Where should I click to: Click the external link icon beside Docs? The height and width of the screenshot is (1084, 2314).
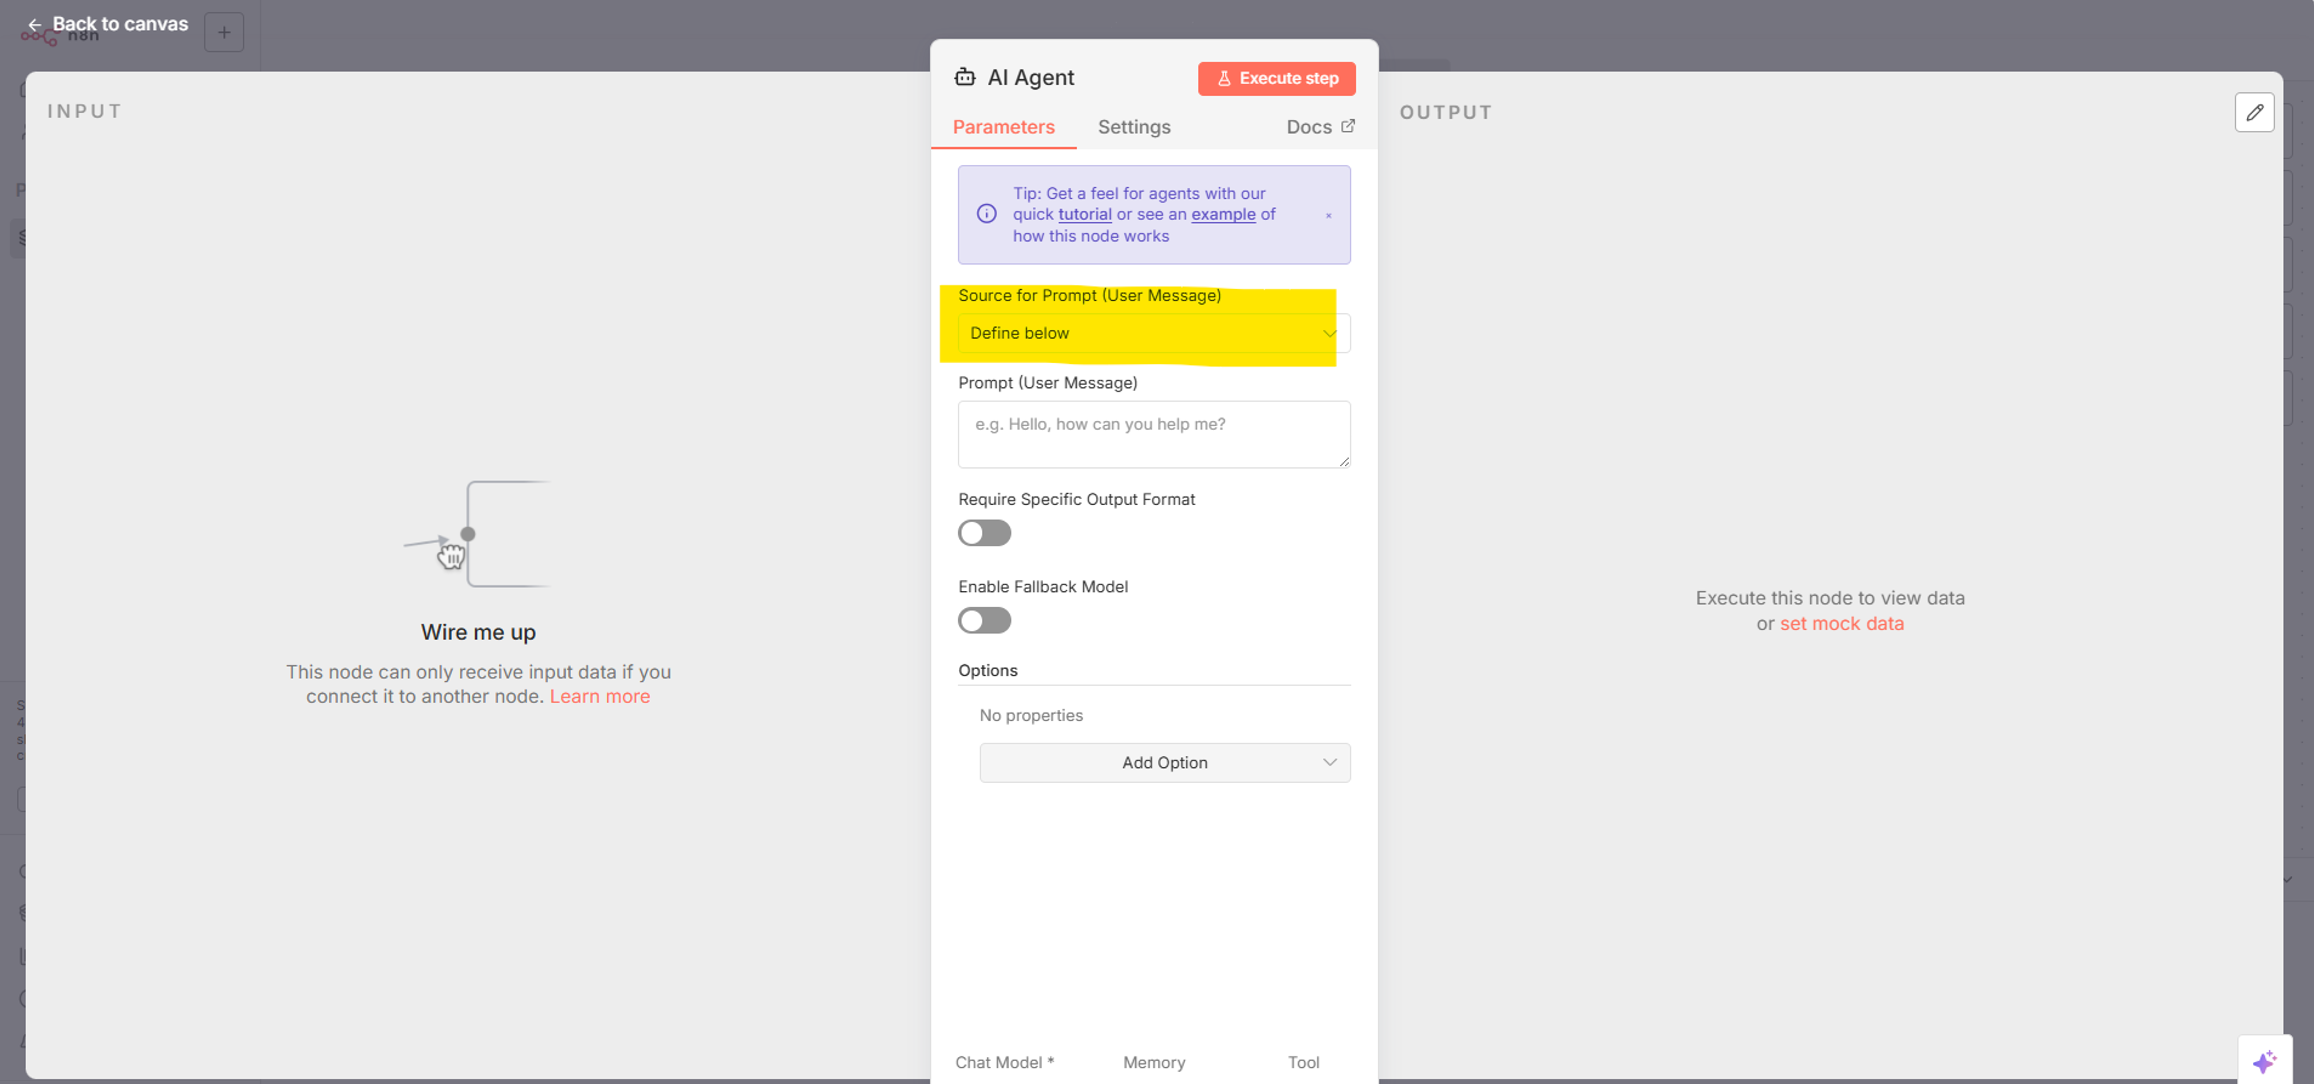[1348, 126]
